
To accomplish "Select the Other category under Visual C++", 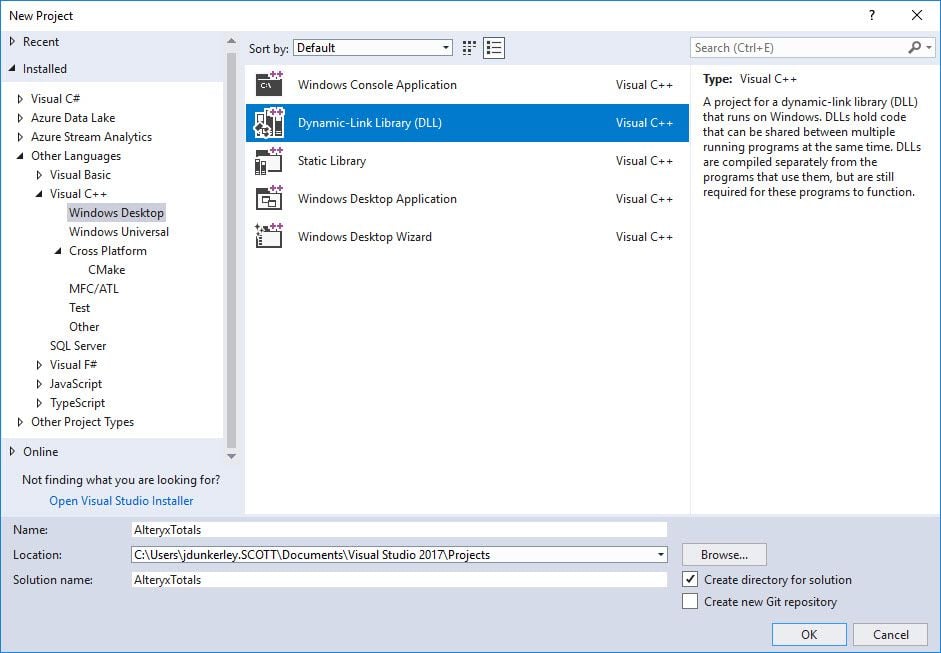I will point(84,326).
